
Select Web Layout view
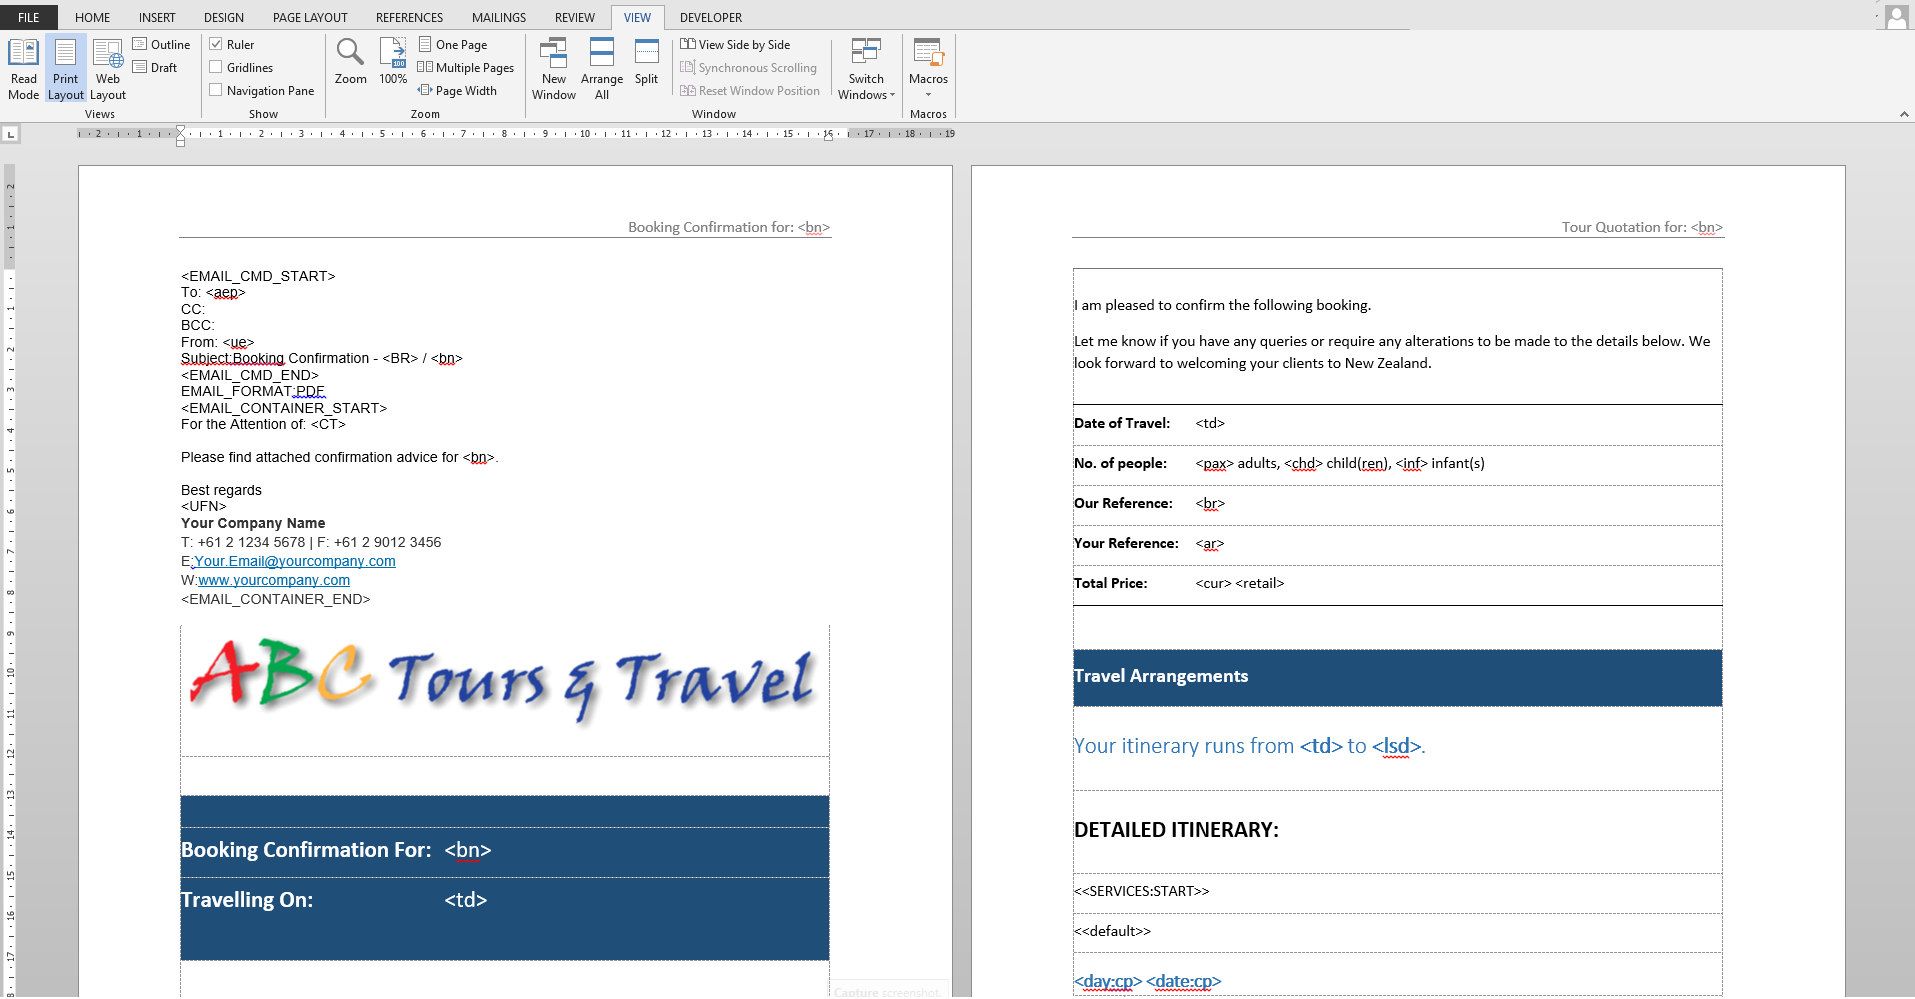(x=108, y=68)
